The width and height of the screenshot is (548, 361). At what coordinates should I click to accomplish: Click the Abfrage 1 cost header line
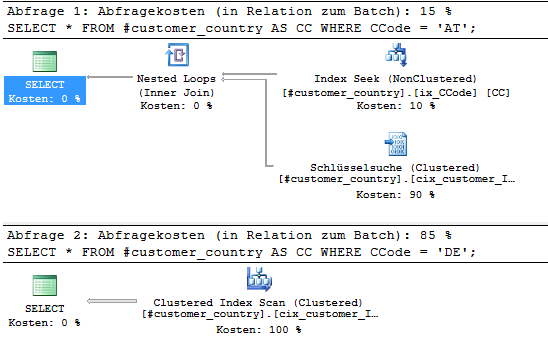pos(229,11)
